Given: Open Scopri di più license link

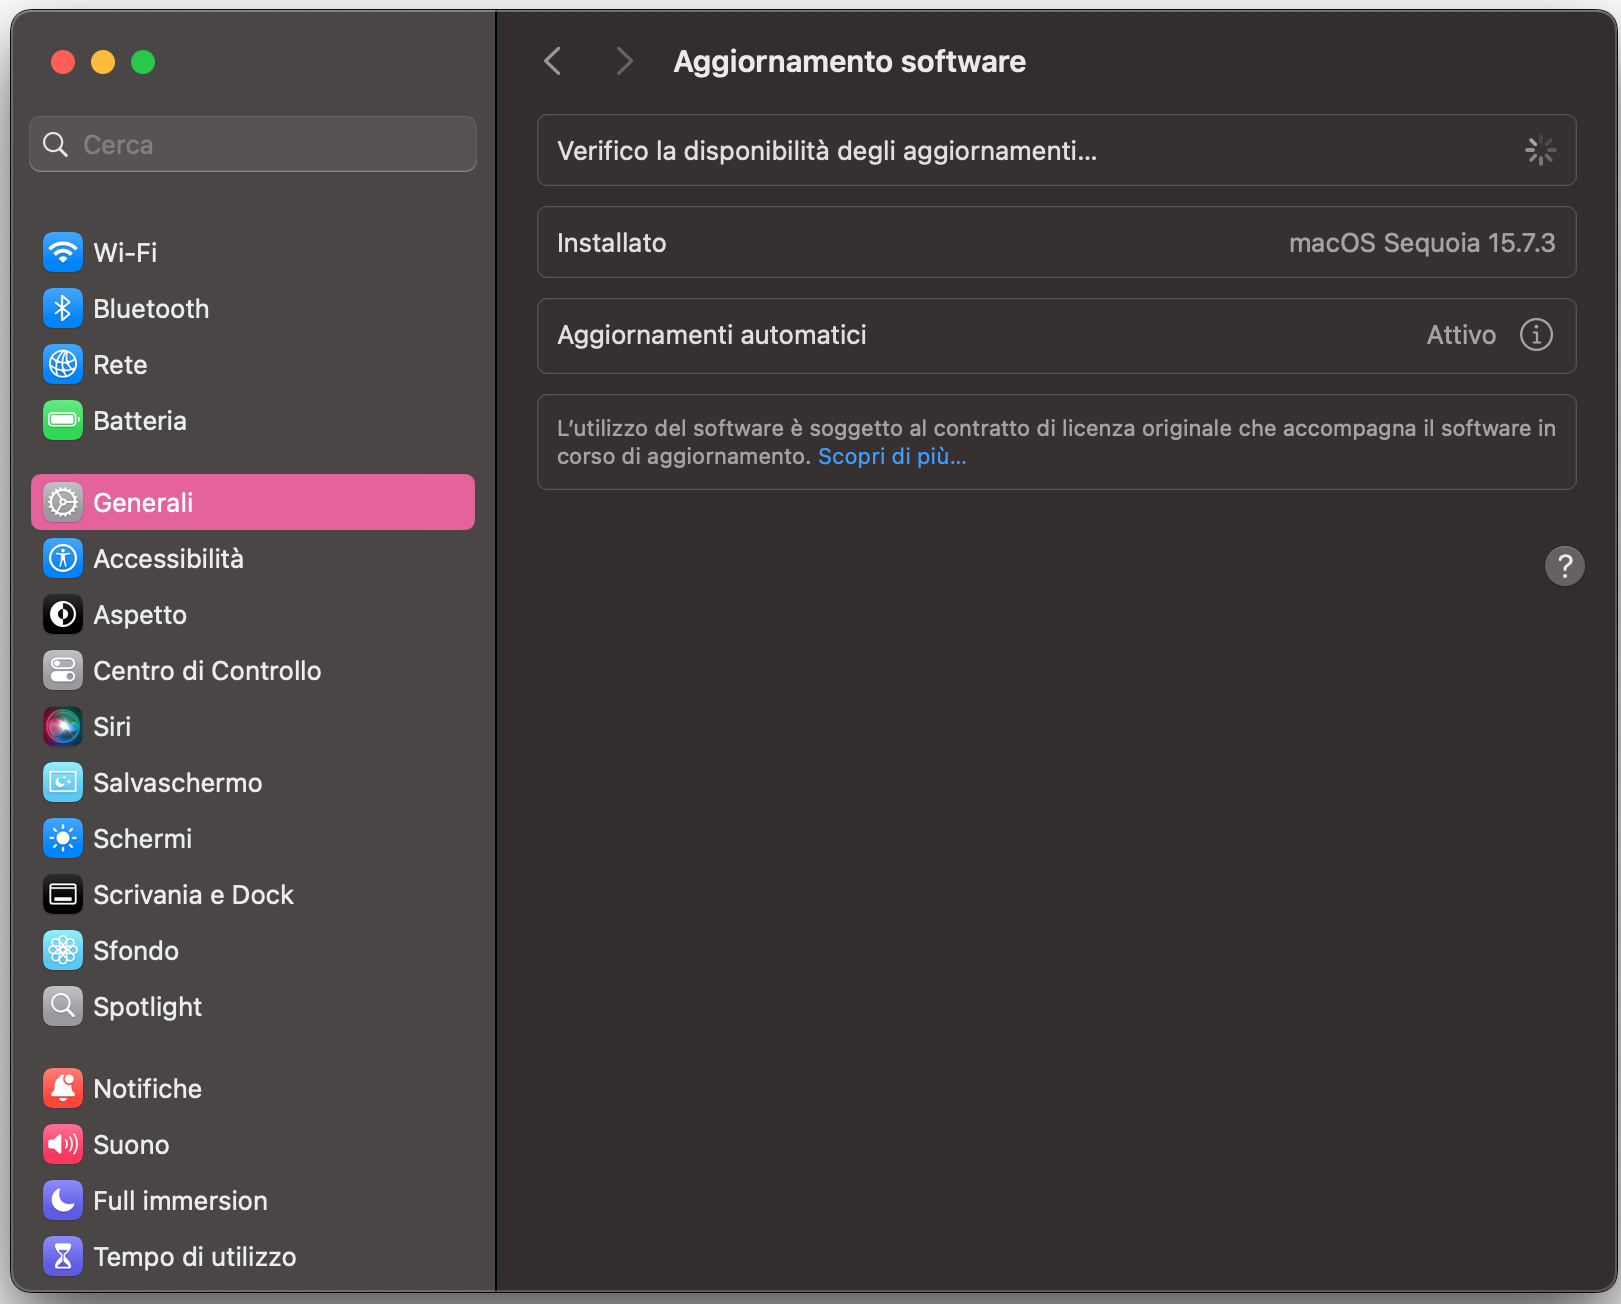Looking at the screenshot, I should (891, 456).
